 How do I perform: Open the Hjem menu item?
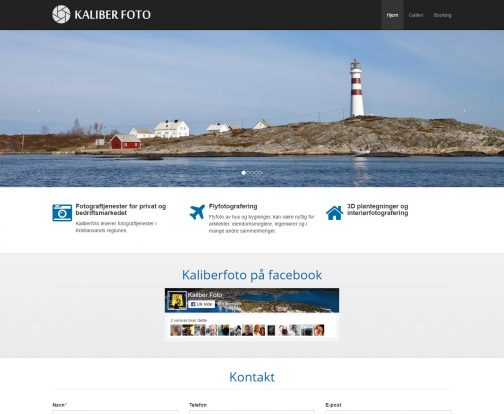[x=392, y=15]
